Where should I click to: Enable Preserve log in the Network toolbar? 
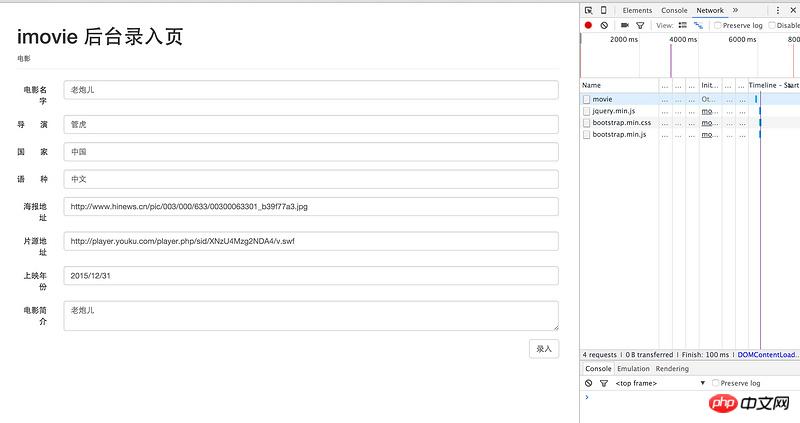point(717,25)
